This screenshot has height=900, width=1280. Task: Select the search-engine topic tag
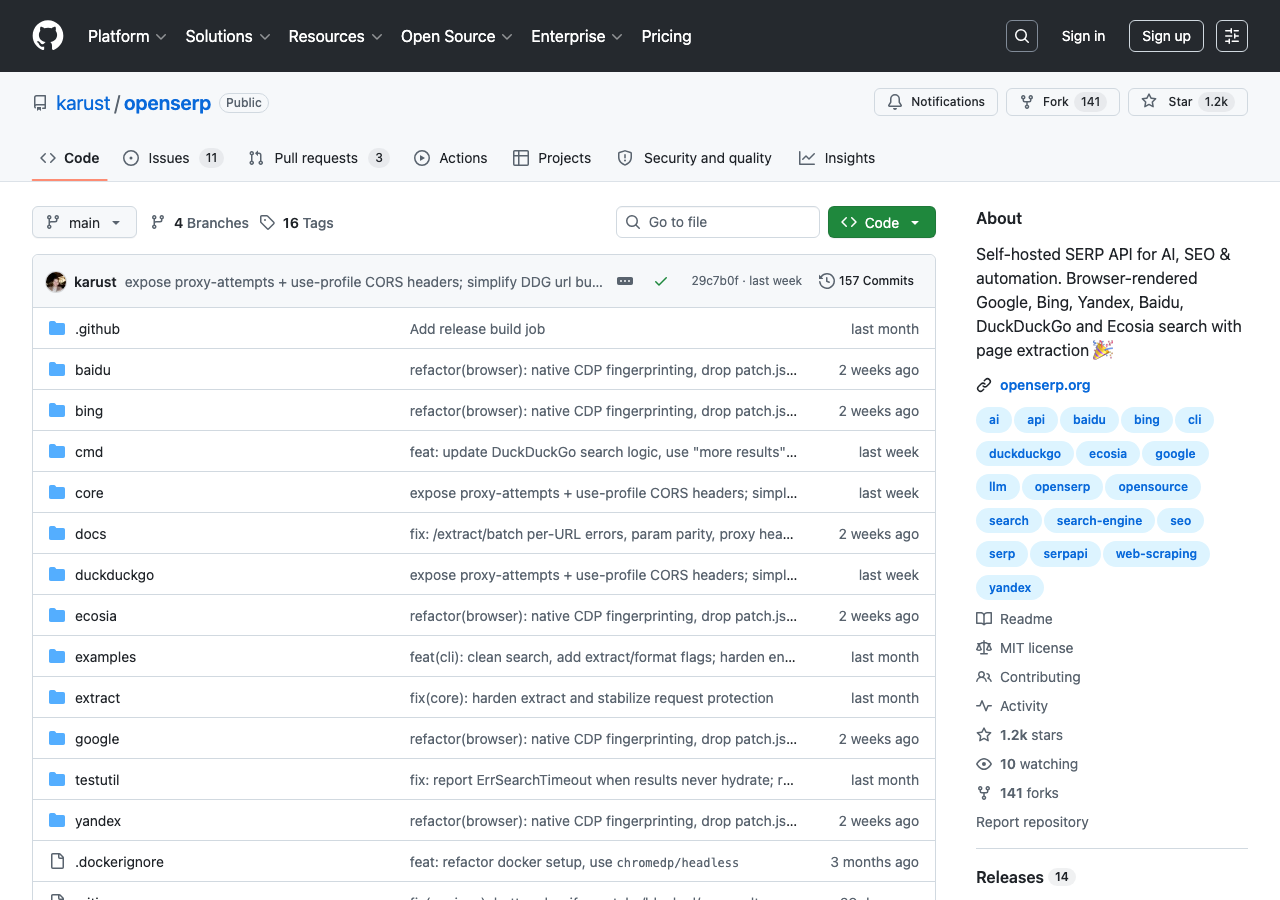point(1099,521)
